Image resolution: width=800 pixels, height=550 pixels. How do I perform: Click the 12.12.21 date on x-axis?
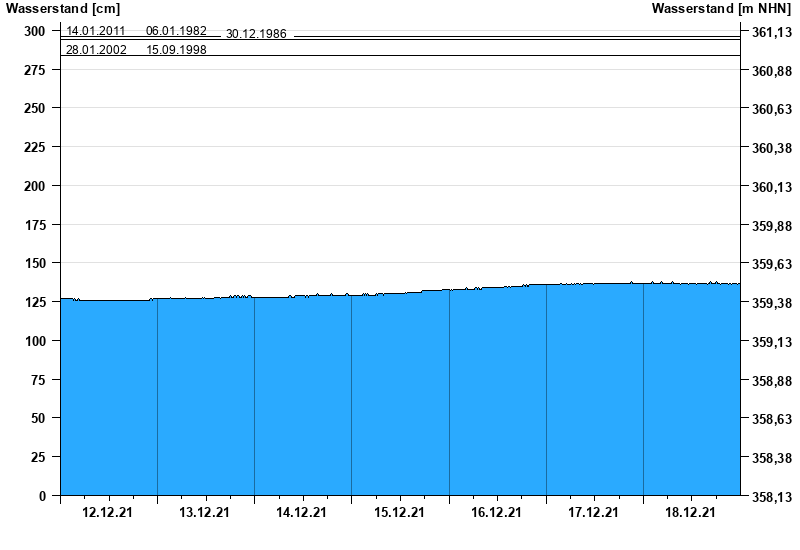(109, 513)
